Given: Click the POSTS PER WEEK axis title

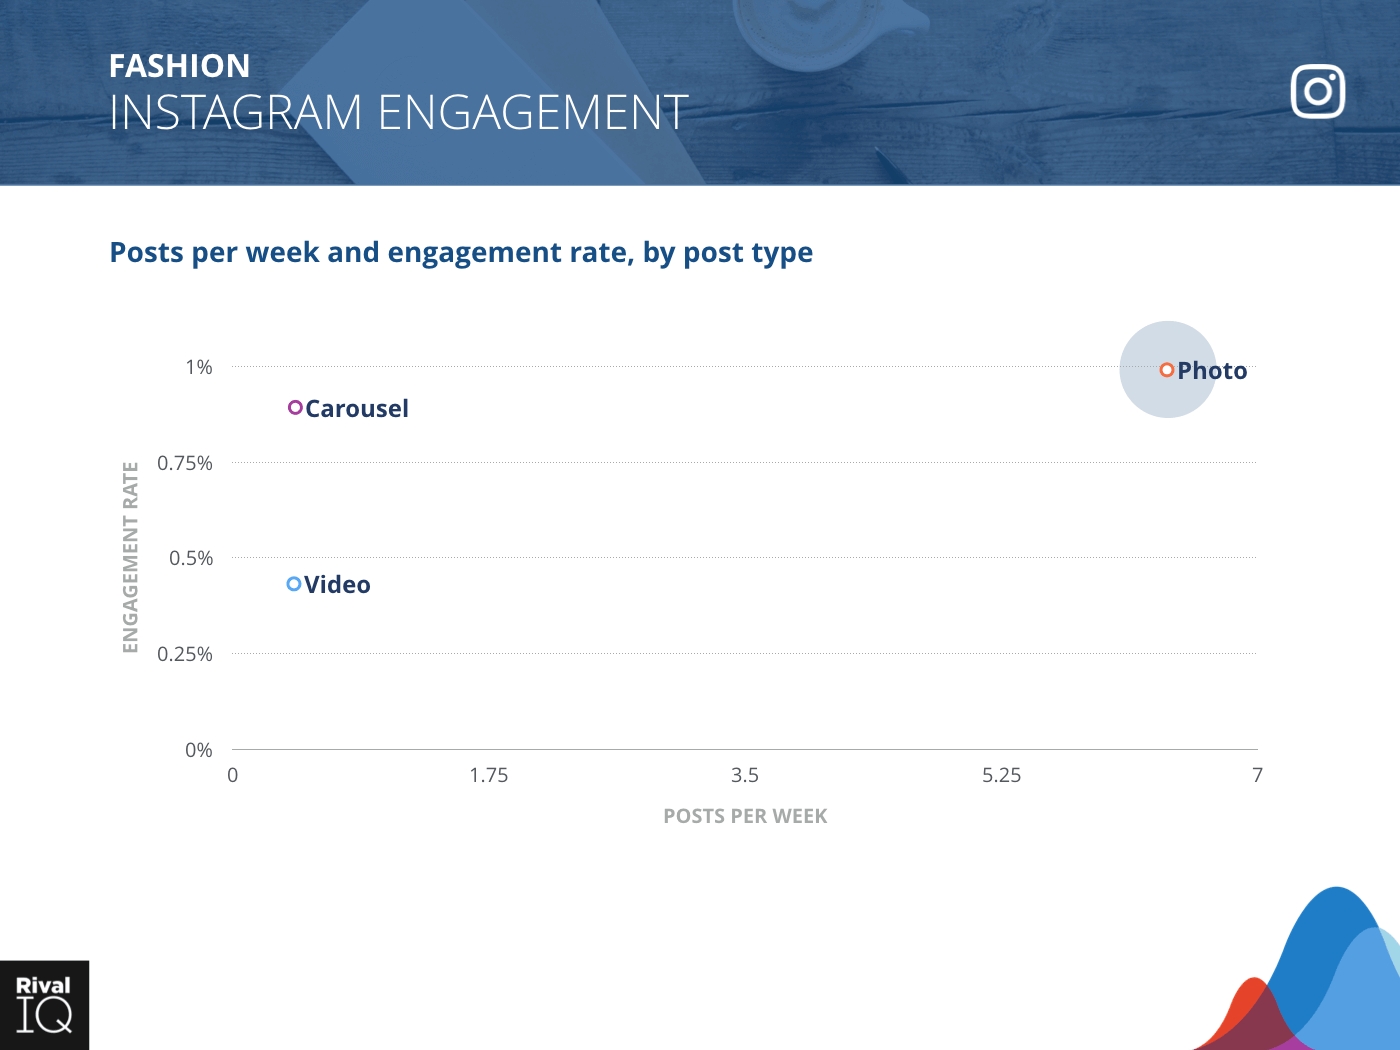Looking at the screenshot, I should pos(745,816).
